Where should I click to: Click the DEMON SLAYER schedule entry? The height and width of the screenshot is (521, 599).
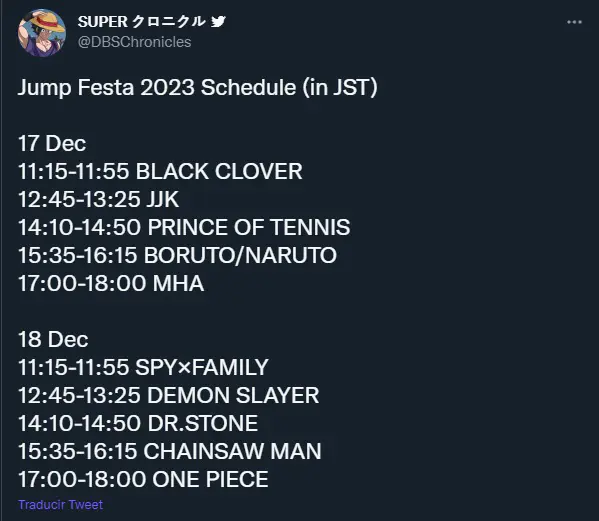coord(168,395)
